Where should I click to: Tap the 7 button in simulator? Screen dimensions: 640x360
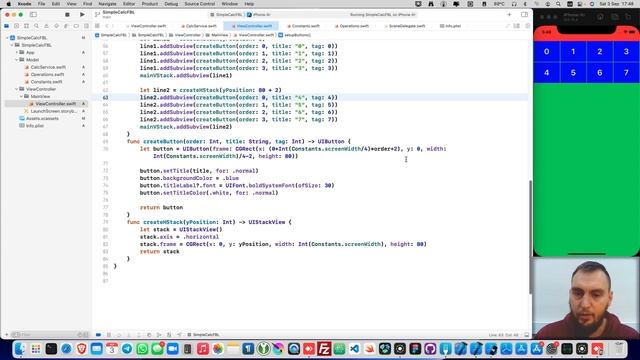(626, 73)
